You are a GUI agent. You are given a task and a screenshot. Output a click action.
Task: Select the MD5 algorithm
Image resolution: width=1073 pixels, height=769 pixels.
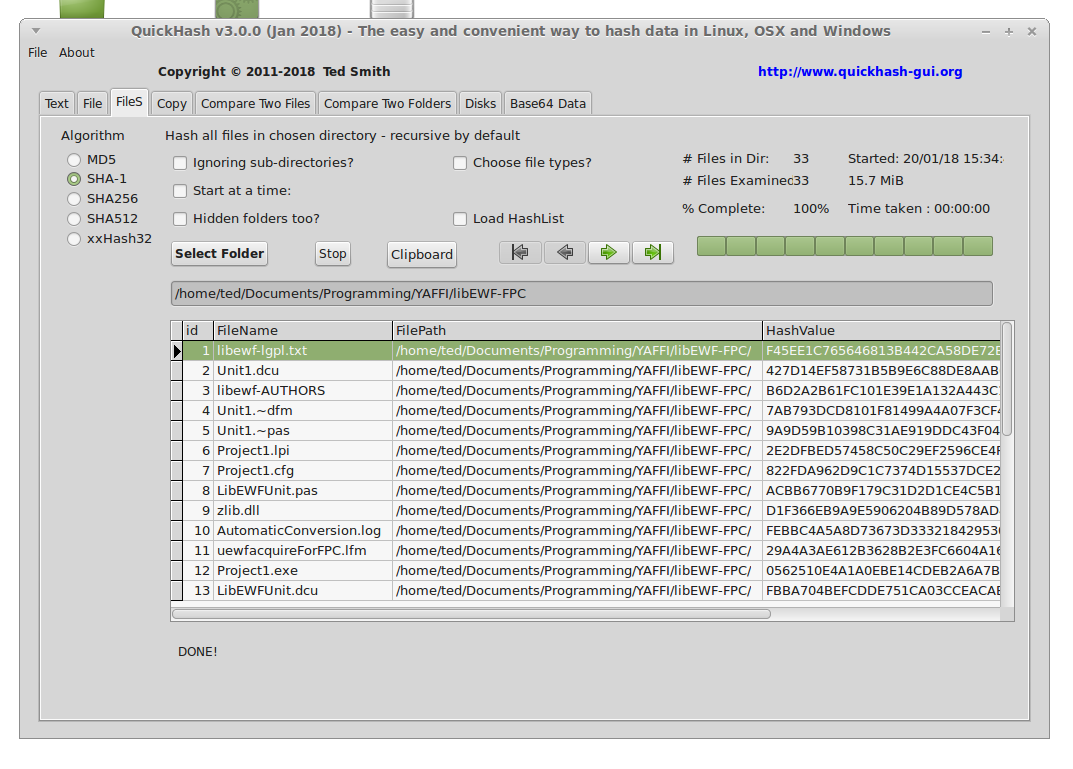(74, 160)
